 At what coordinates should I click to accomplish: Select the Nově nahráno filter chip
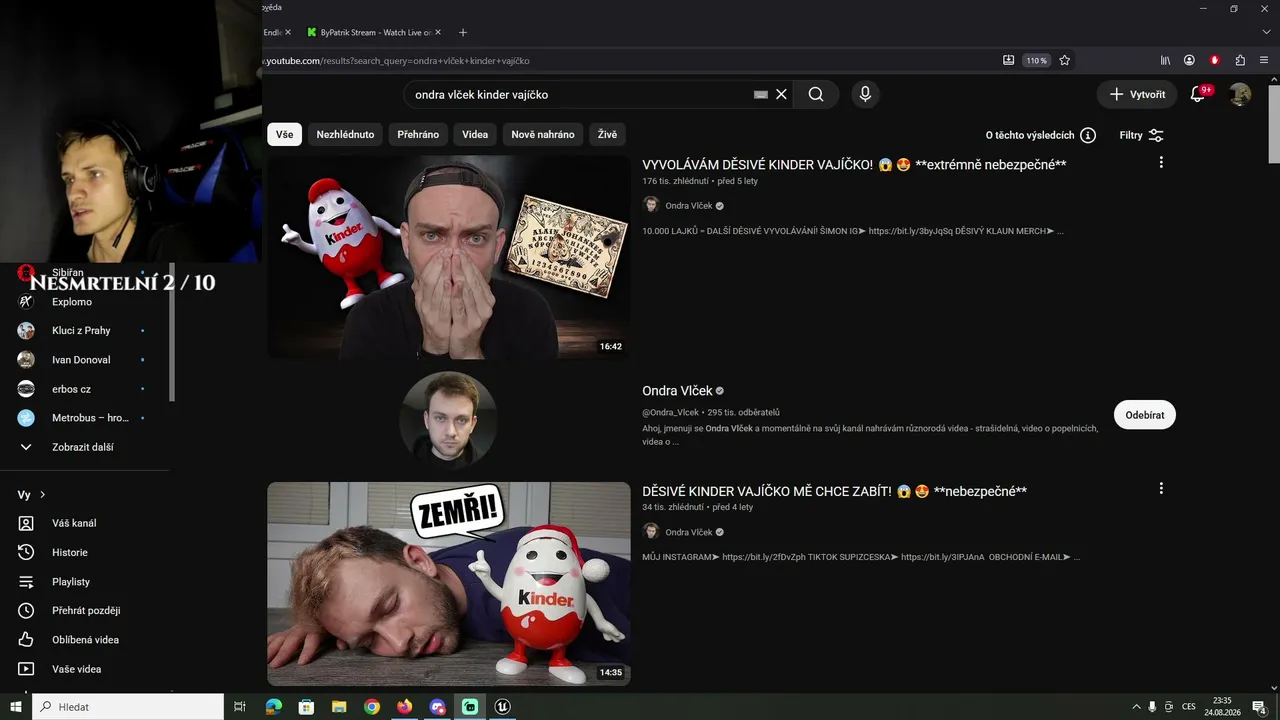pyautogui.click(x=543, y=135)
